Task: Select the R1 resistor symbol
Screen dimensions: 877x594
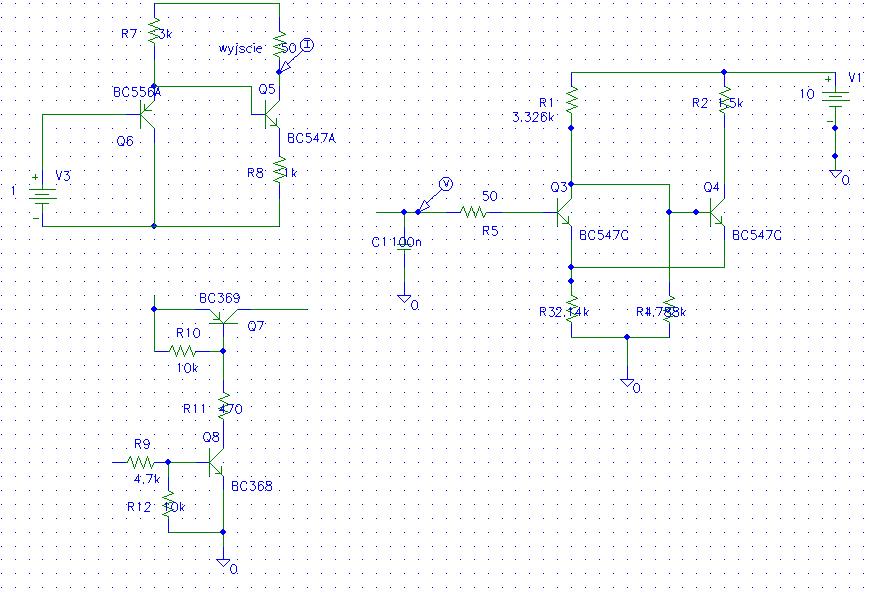Action: click(571, 101)
